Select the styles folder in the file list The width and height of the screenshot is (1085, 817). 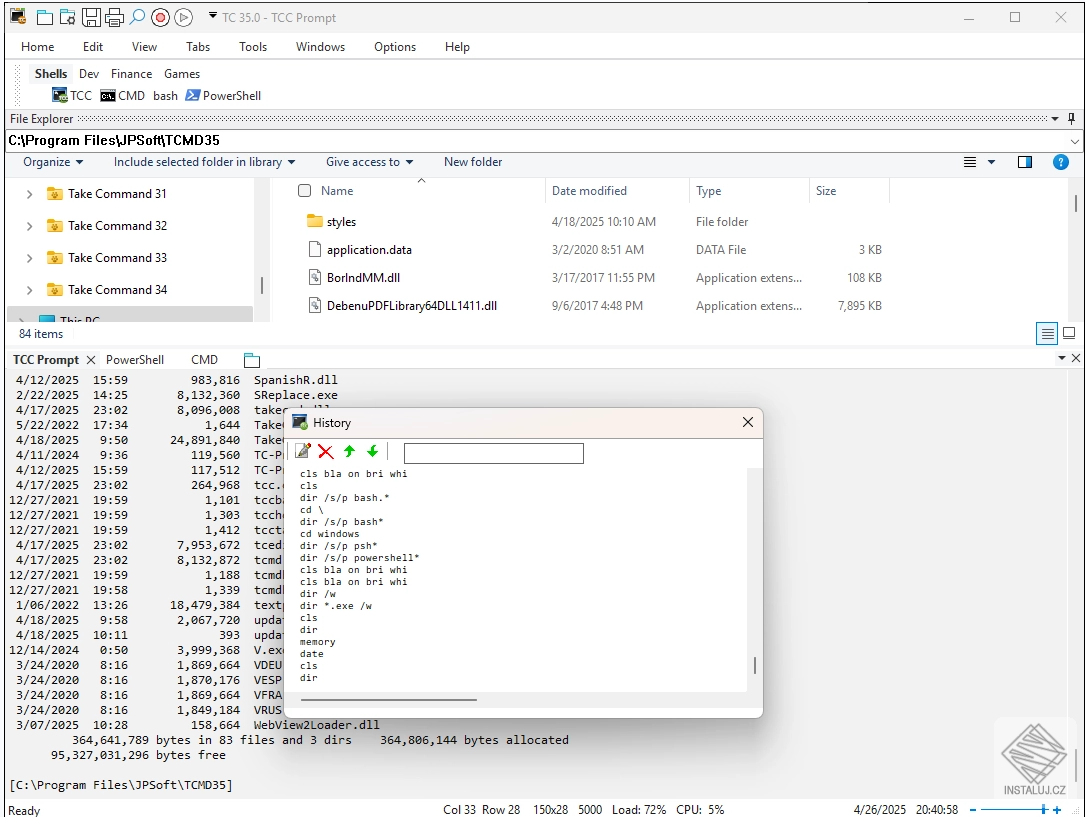341,222
